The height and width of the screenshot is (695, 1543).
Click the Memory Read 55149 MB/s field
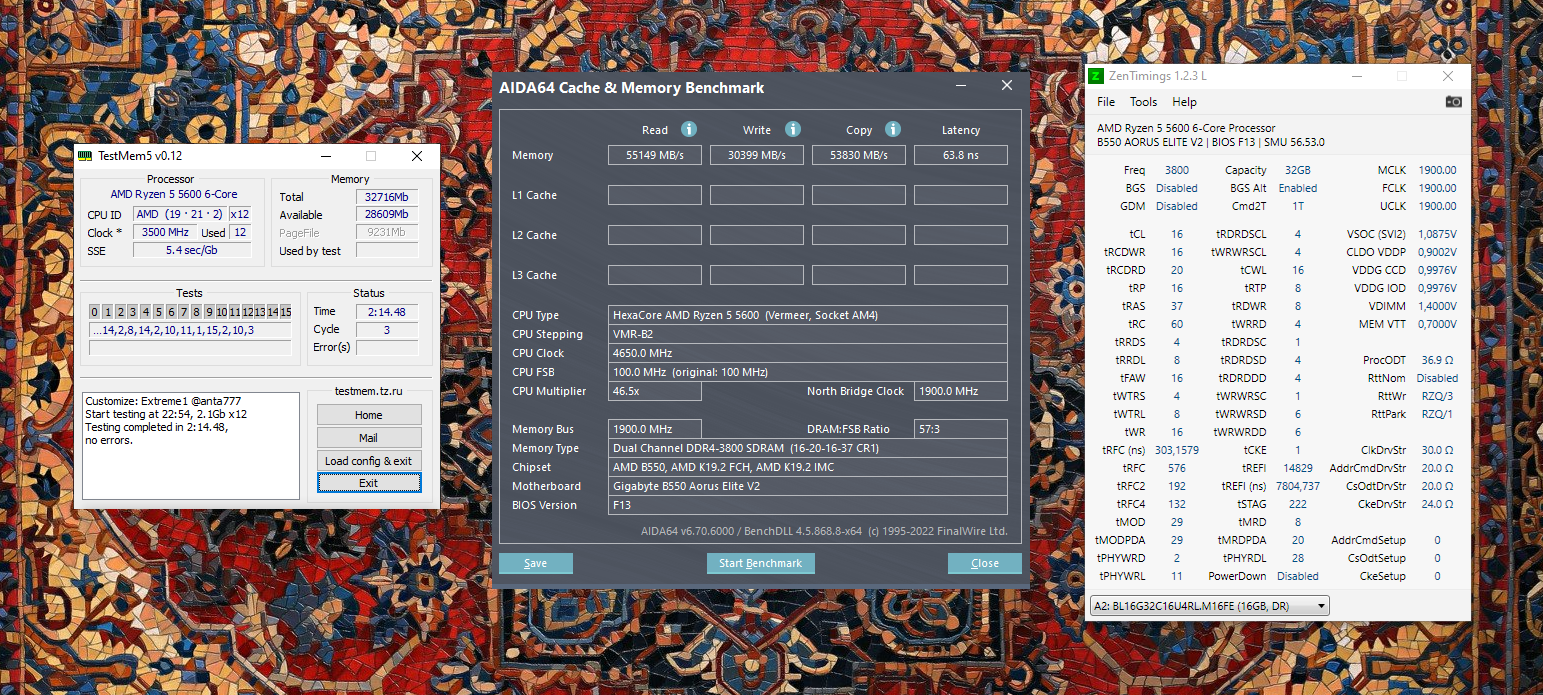(x=655, y=155)
